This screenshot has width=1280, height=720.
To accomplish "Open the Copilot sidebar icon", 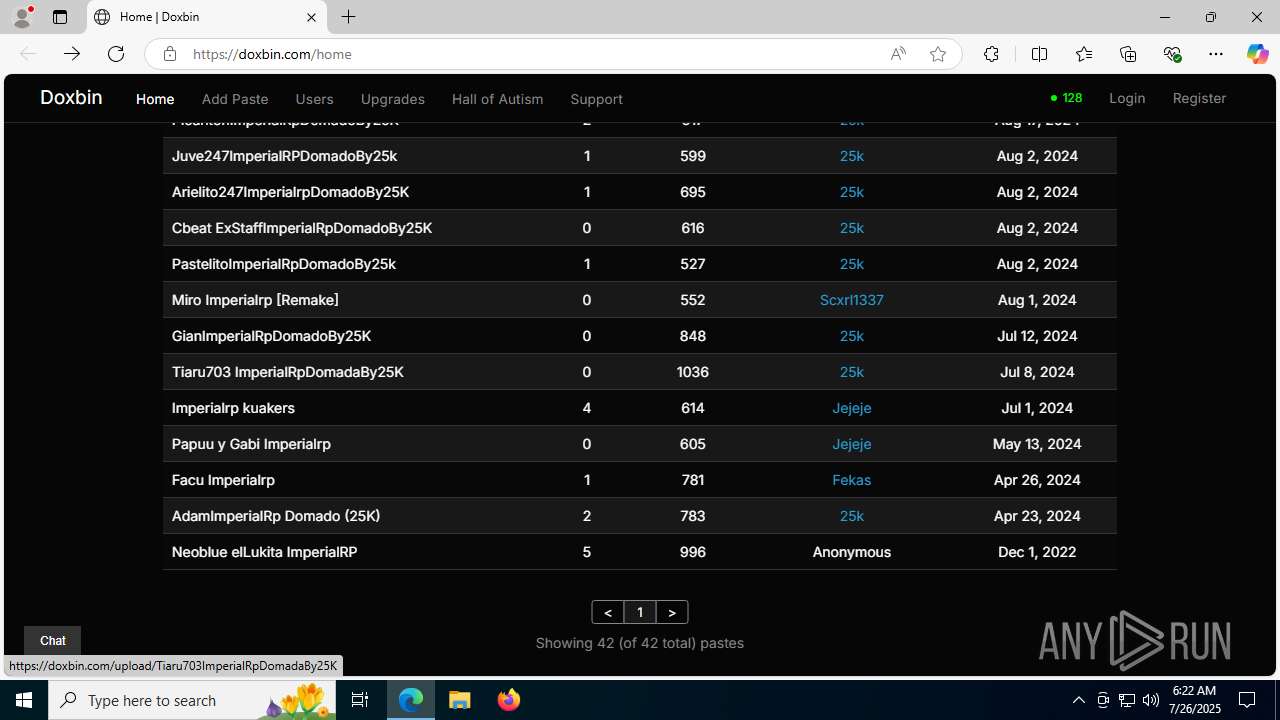I will pos(1257,54).
